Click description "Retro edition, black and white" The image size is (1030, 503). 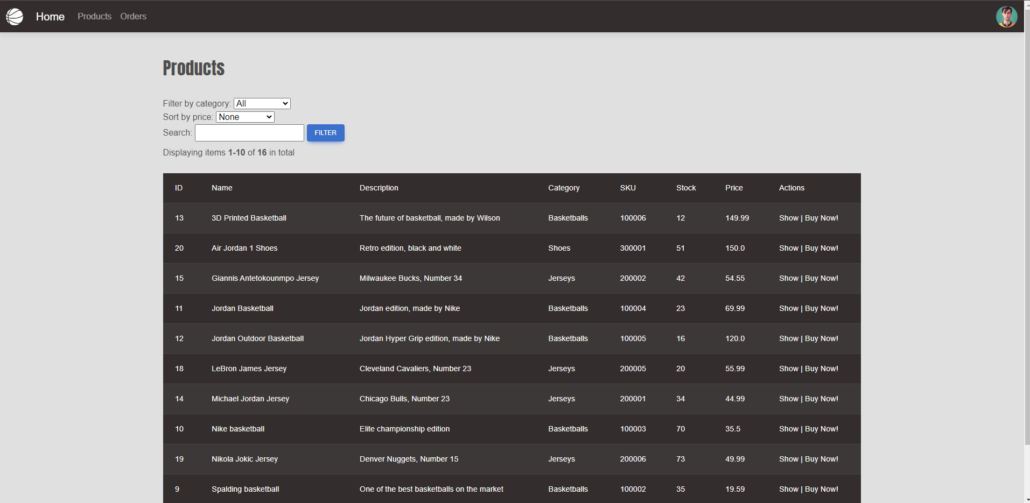tap(410, 248)
